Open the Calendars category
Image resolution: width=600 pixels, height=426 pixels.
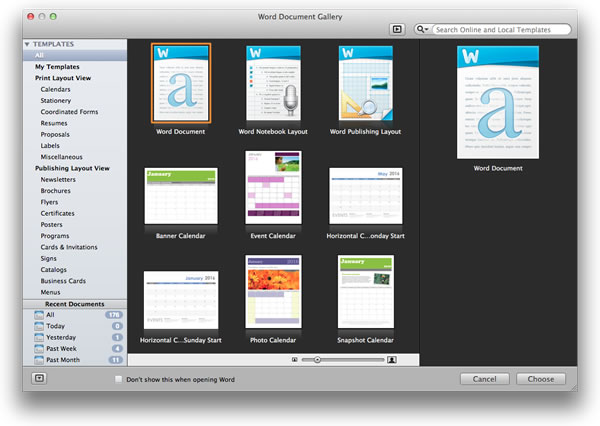click(x=55, y=89)
